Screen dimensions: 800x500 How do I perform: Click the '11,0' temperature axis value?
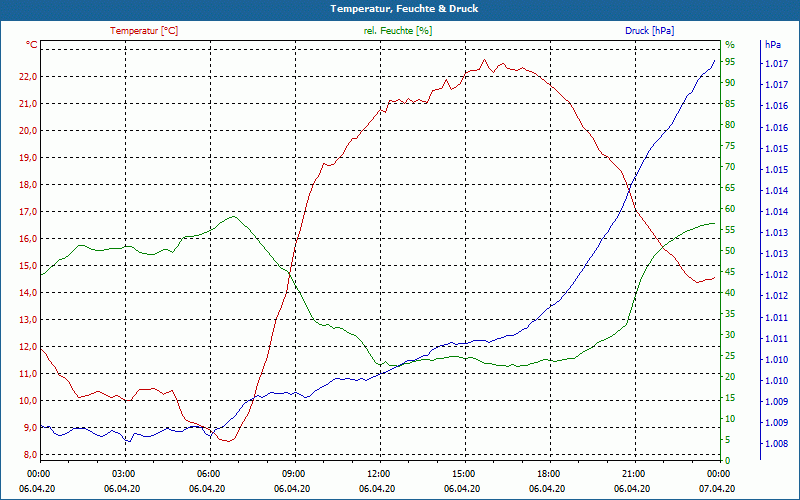28,374
